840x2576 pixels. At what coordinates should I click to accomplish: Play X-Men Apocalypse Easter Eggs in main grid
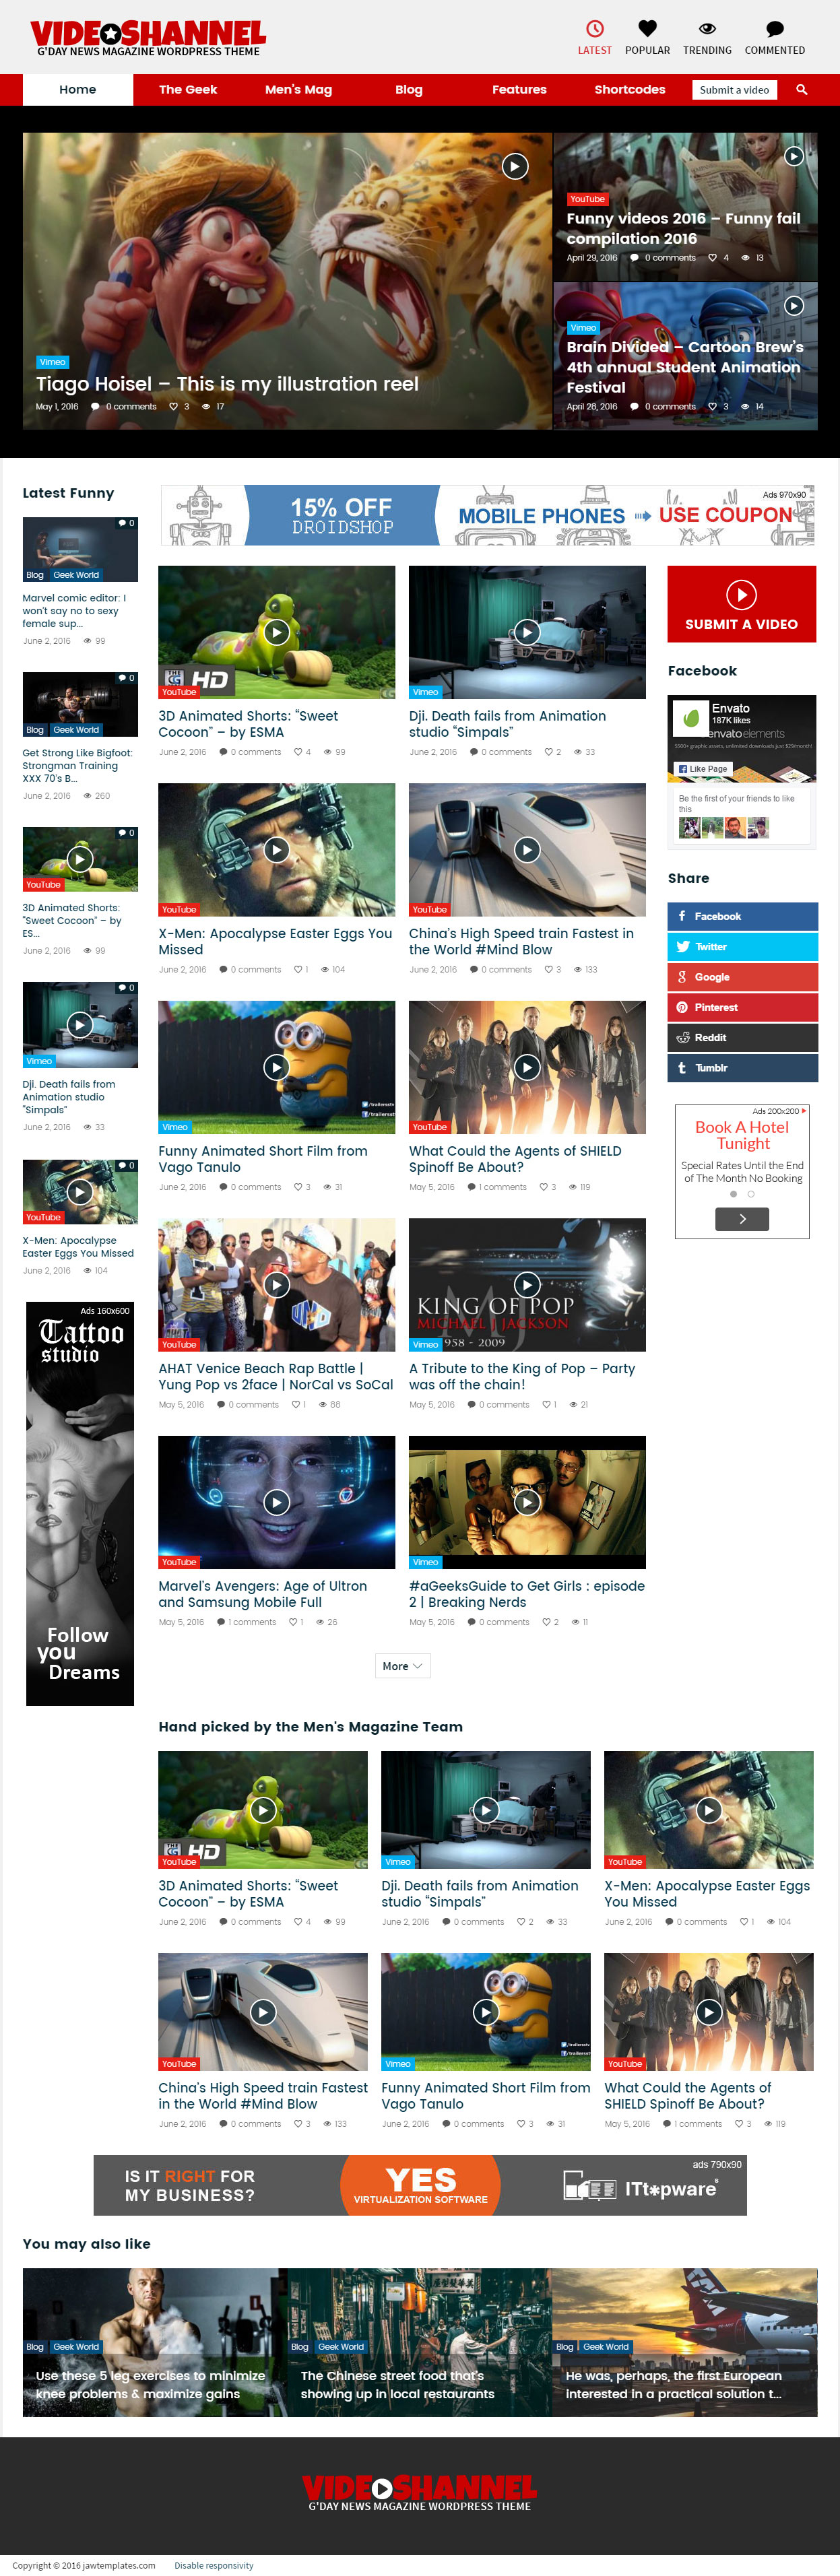[276, 850]
